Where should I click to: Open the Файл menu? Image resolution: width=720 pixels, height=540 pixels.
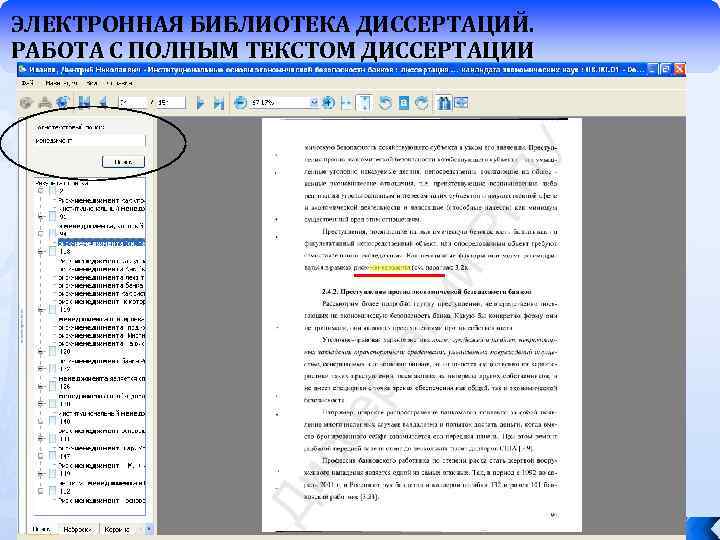28,83
